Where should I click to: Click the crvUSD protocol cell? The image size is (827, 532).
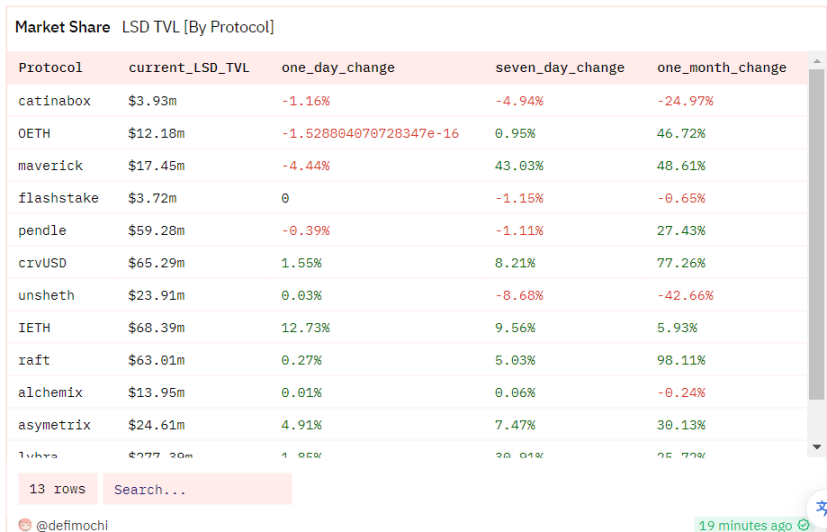click(42, 263)
